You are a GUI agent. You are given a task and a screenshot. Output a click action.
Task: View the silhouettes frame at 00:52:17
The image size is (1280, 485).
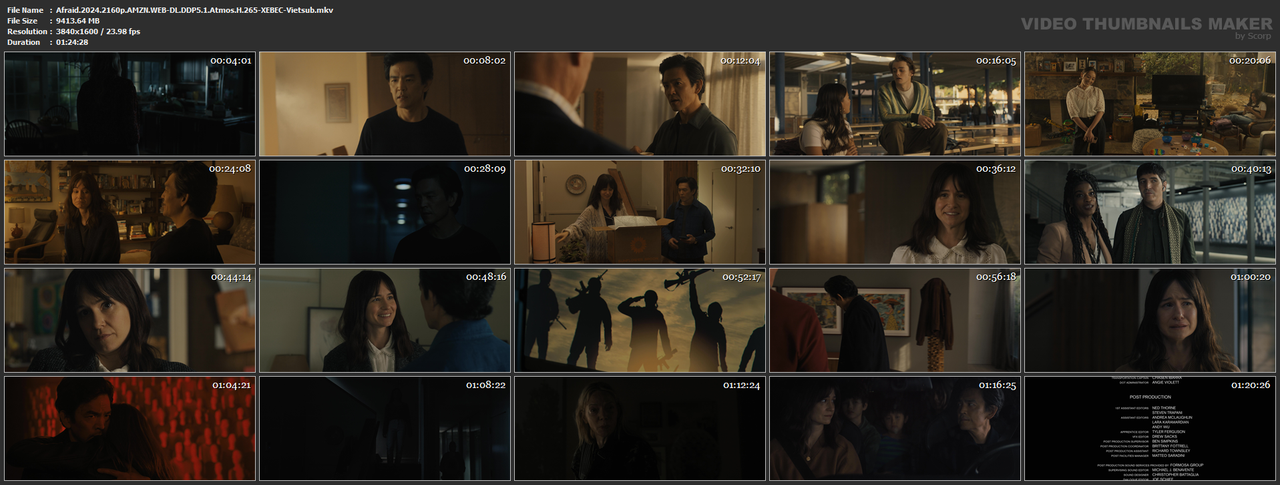640,320
